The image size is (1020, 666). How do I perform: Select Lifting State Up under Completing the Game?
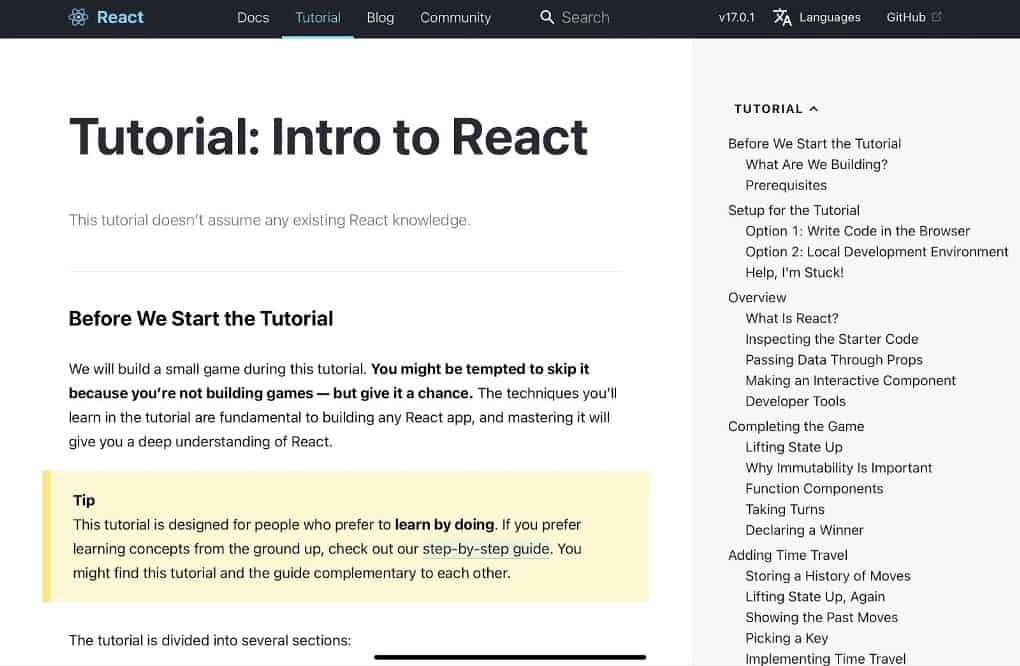click(794, 447)
